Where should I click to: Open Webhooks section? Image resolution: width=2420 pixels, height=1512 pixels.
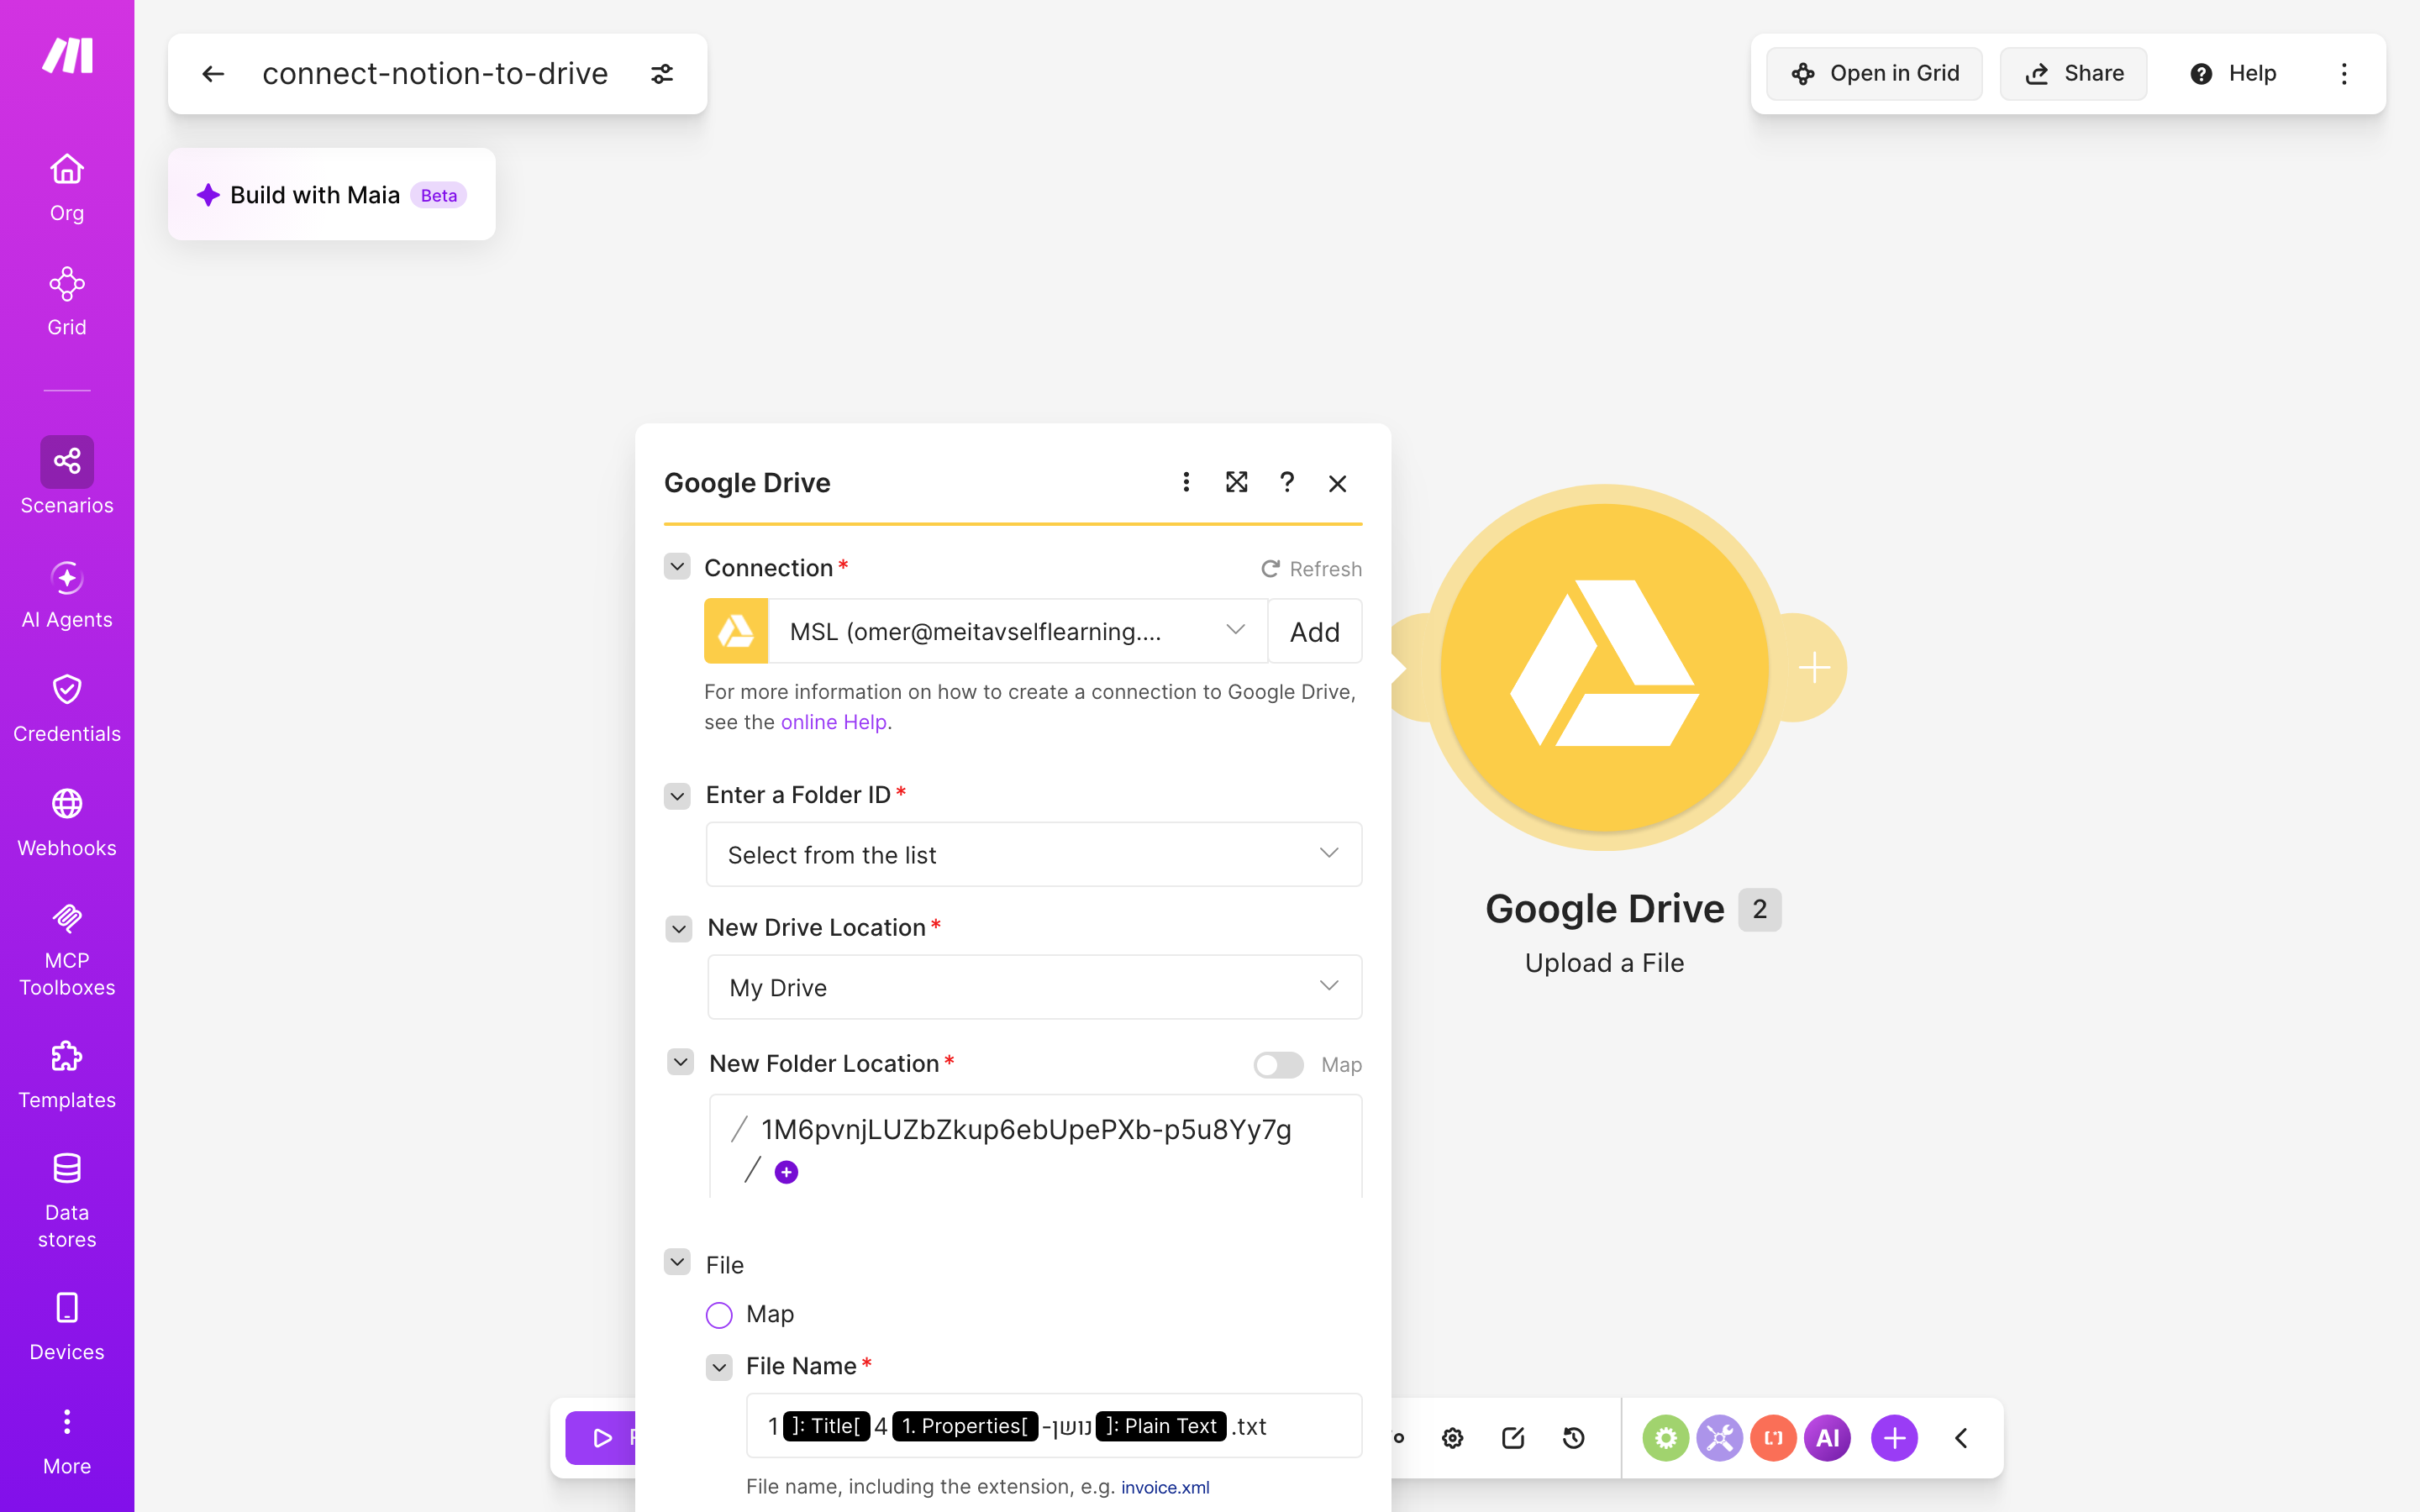[x=67, y=823]
